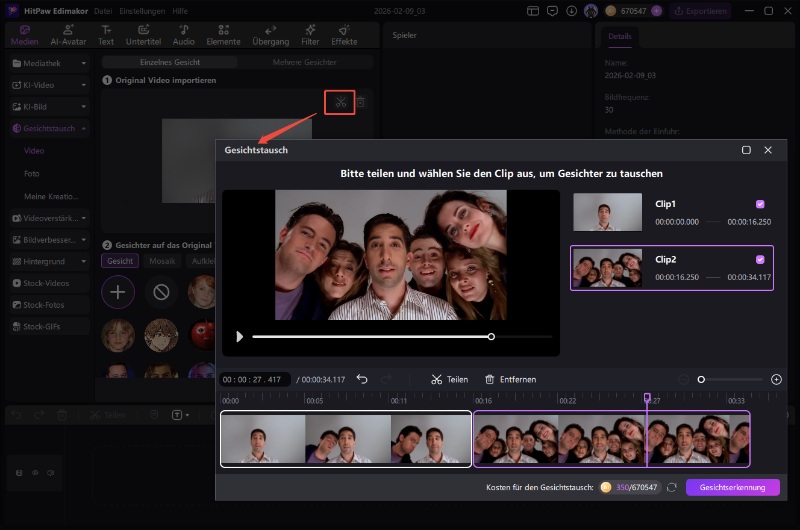Select the Clip2 thumbnail

pos(607,268)
